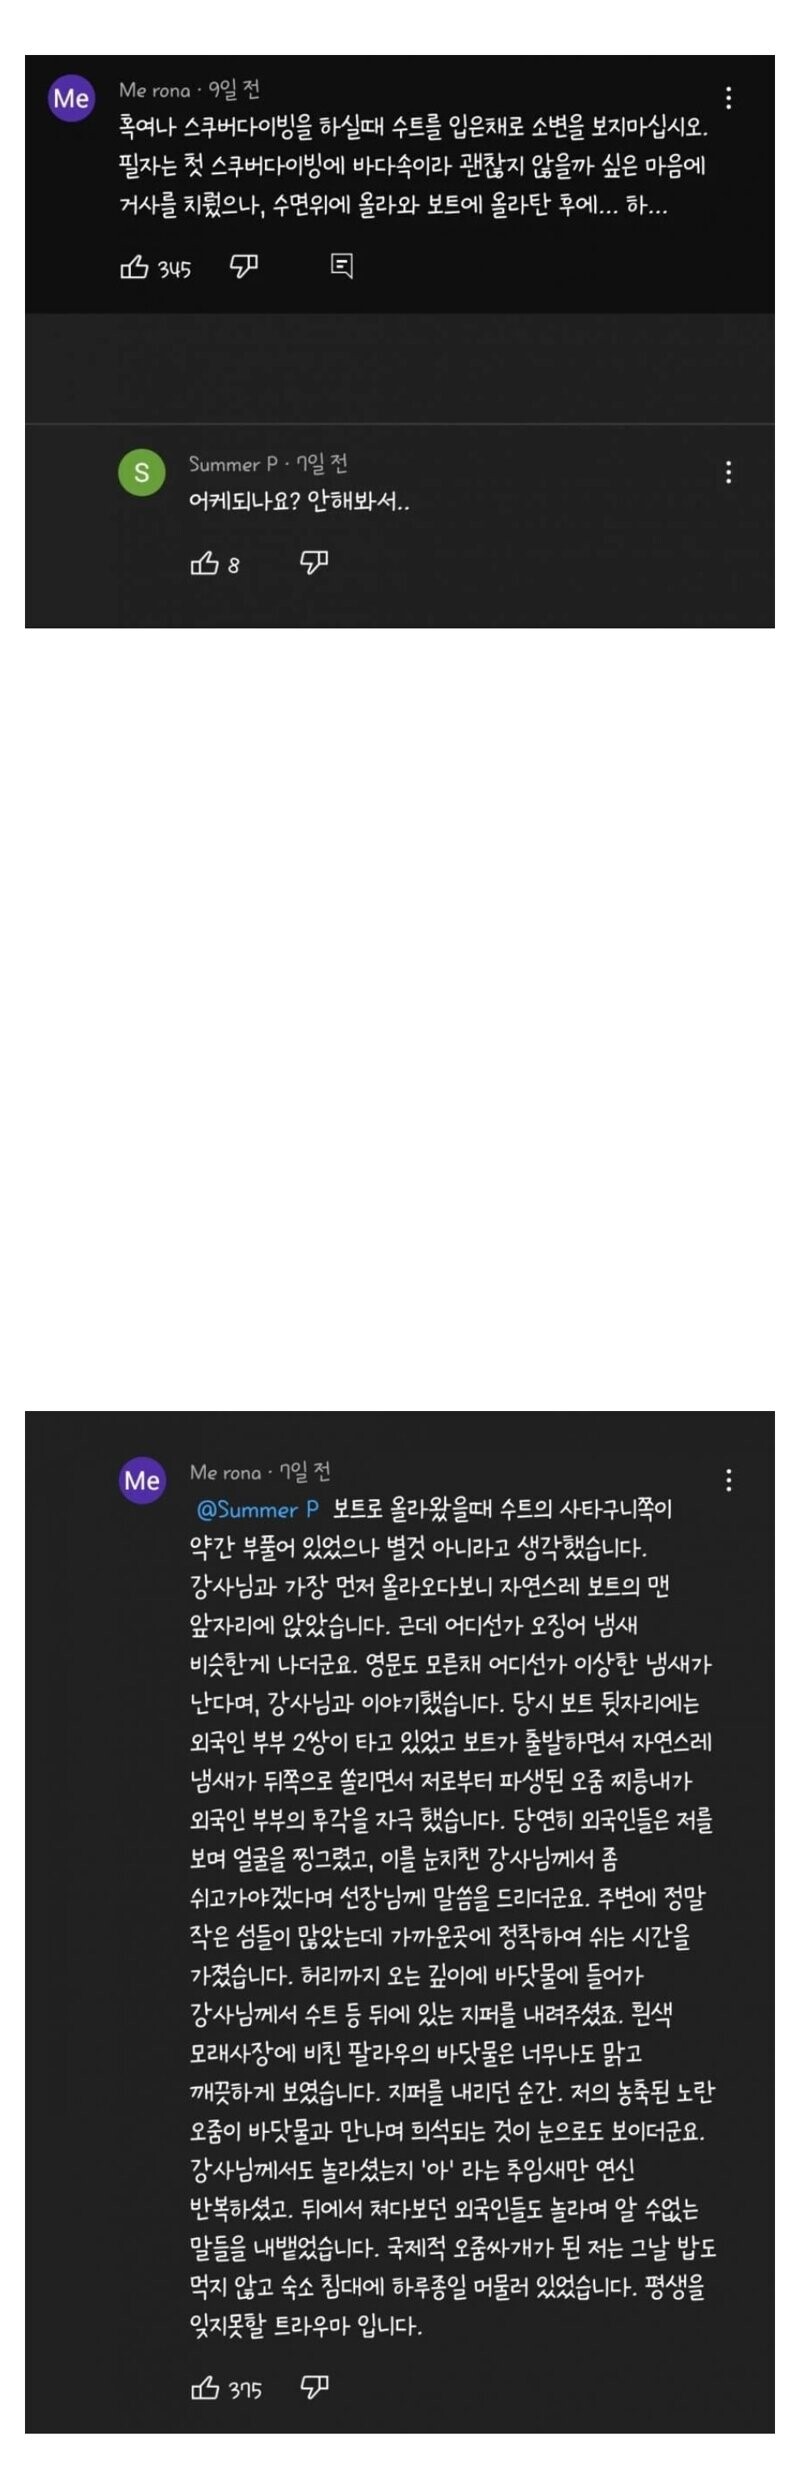Open Me rona's name on long reply

(226, 1472)
